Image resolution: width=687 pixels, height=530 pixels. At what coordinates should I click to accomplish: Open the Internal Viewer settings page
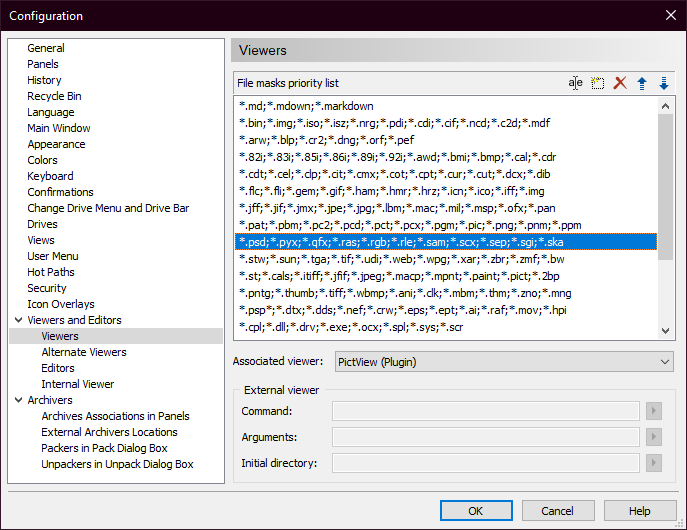[x=78, y=384]
